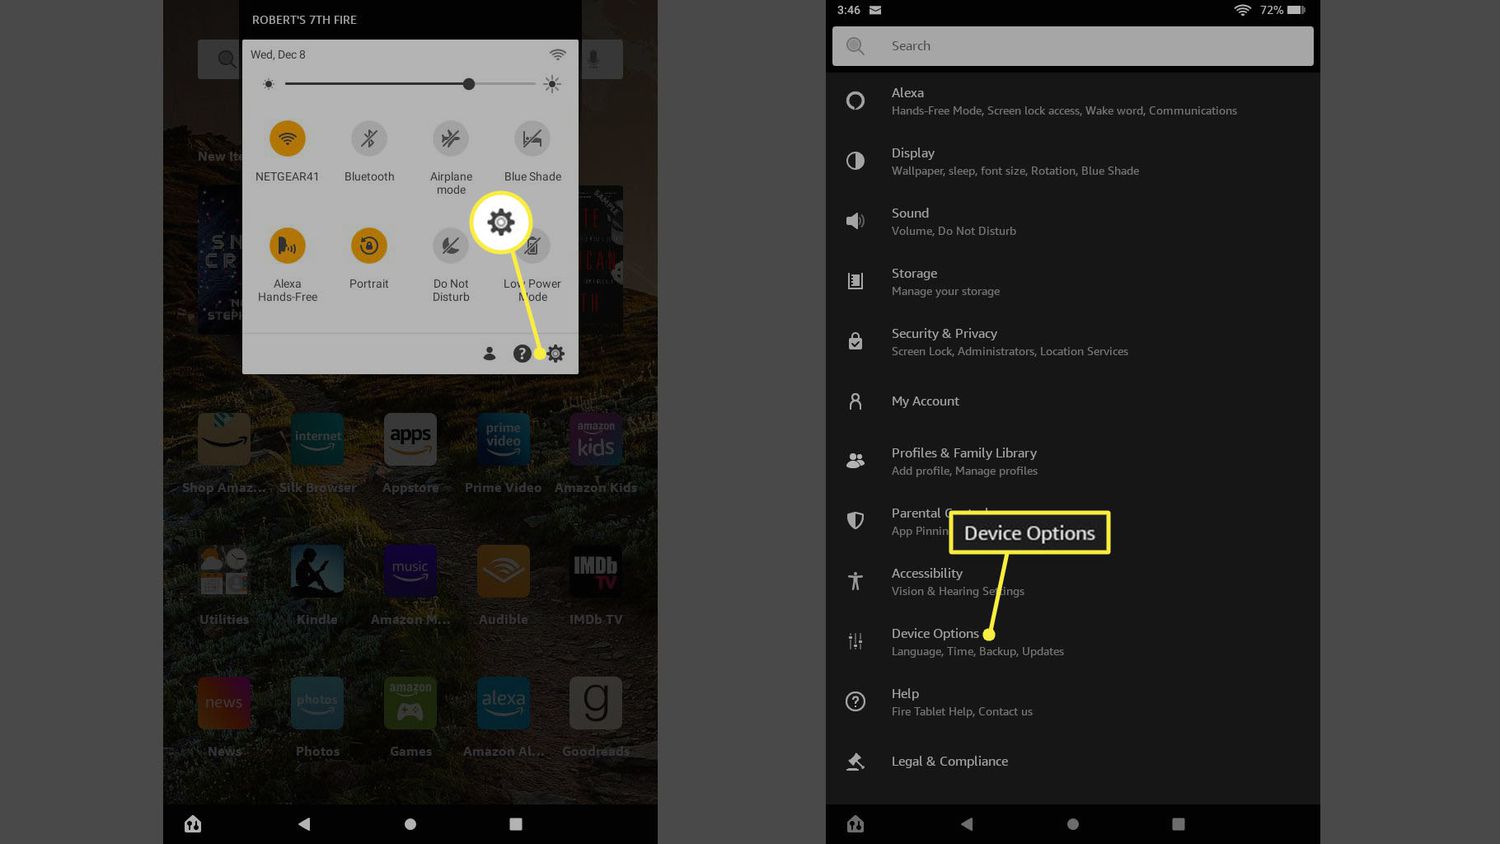Open the Games app
The width and height of the screenshot is (1500, 844).
tap(410, 703)
